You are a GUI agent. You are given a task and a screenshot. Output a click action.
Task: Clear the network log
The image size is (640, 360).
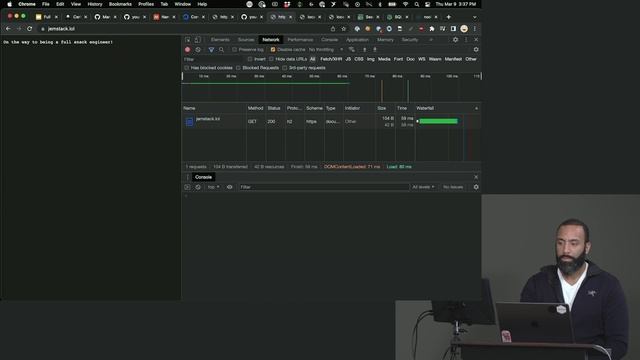click(x=198, y=49)
